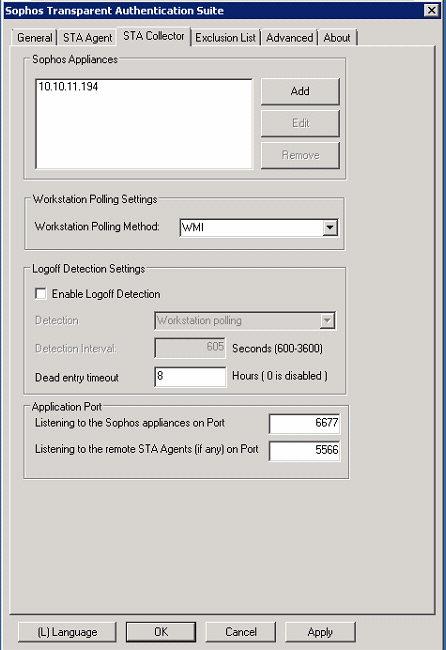Enable the Logoff Detection checkbox
Viewport: 446px width, 650px height.
coord(41,294)
